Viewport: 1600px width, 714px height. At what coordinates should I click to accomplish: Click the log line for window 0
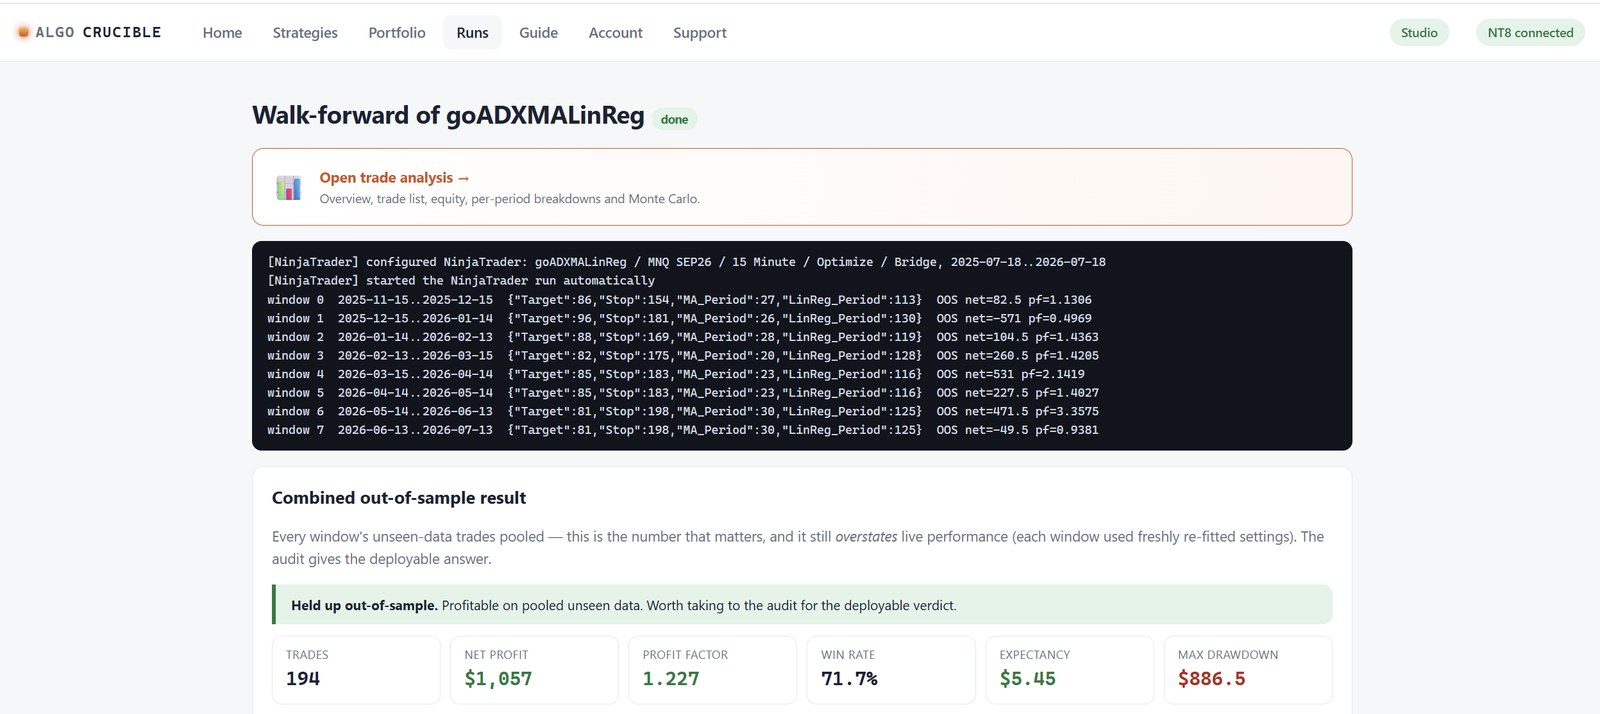coord(680,299)
